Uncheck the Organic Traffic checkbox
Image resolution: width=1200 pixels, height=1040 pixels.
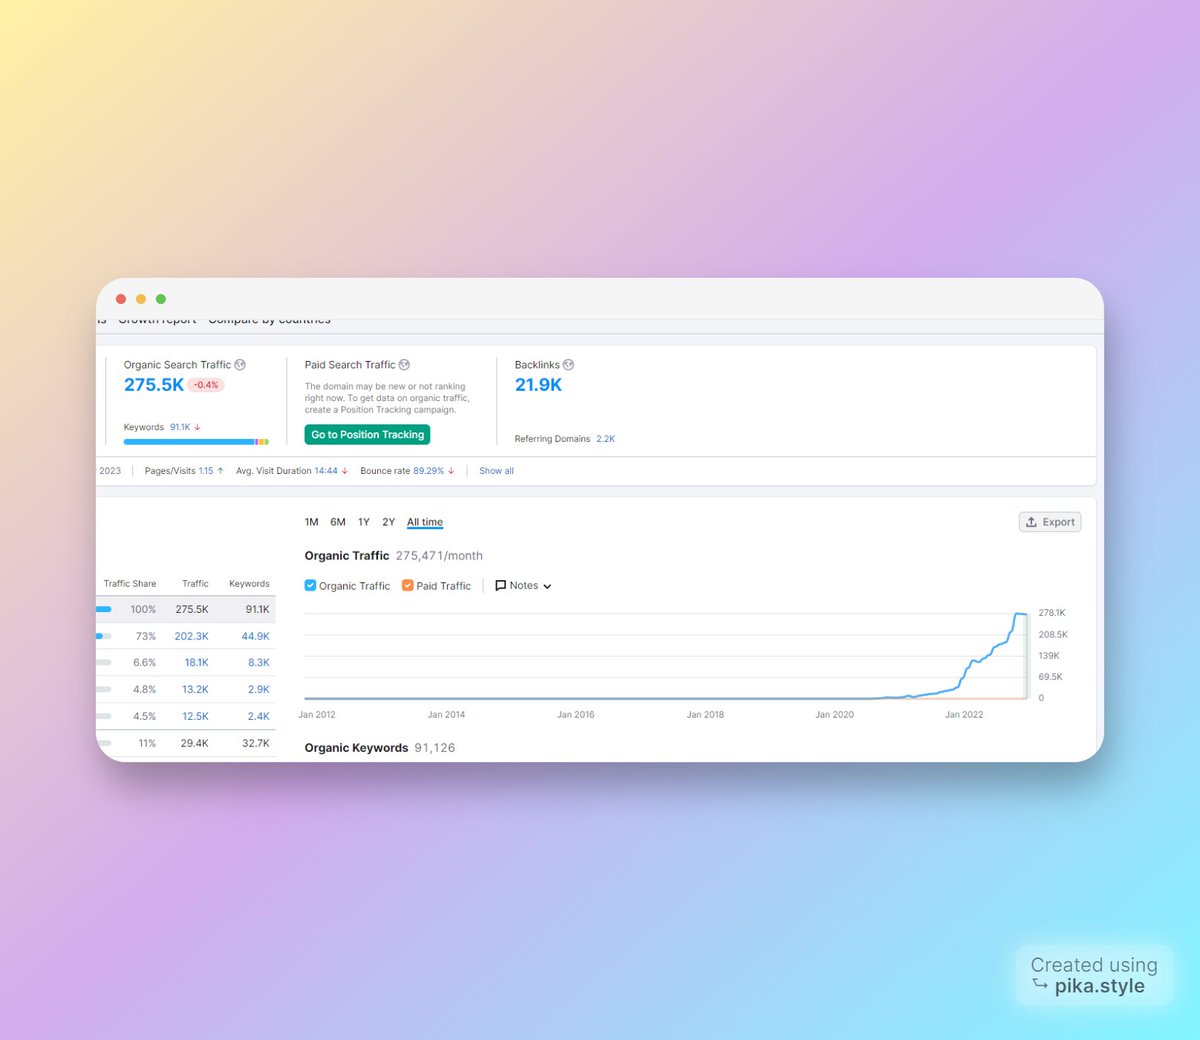[x=310, y=586]
